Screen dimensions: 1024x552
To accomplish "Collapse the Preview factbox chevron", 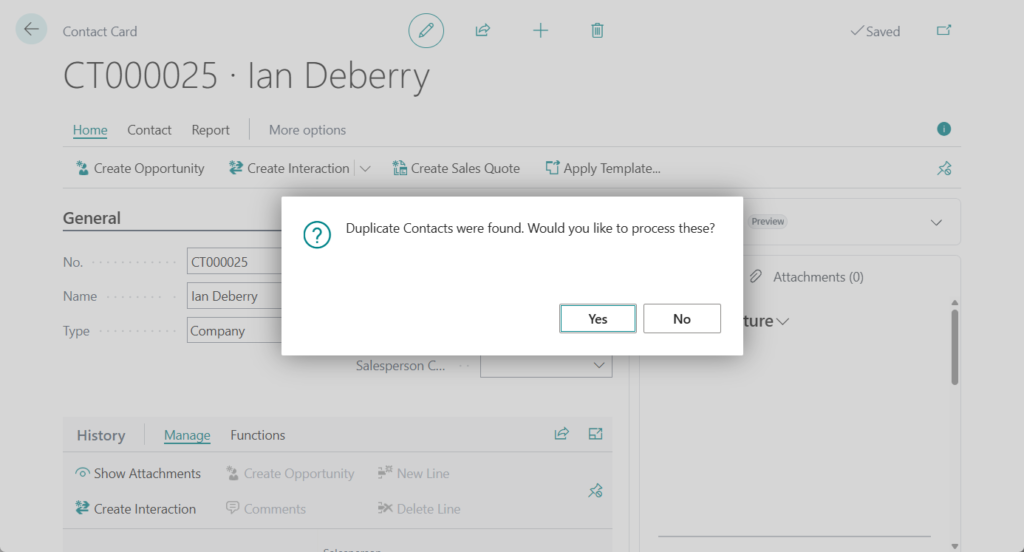I will point(936,222).
